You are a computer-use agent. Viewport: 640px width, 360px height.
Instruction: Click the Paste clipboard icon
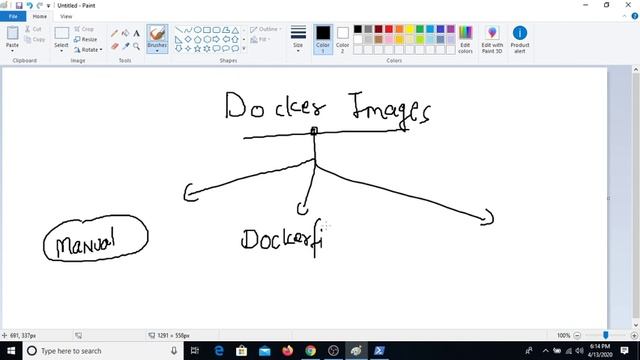tap(12, 33)
